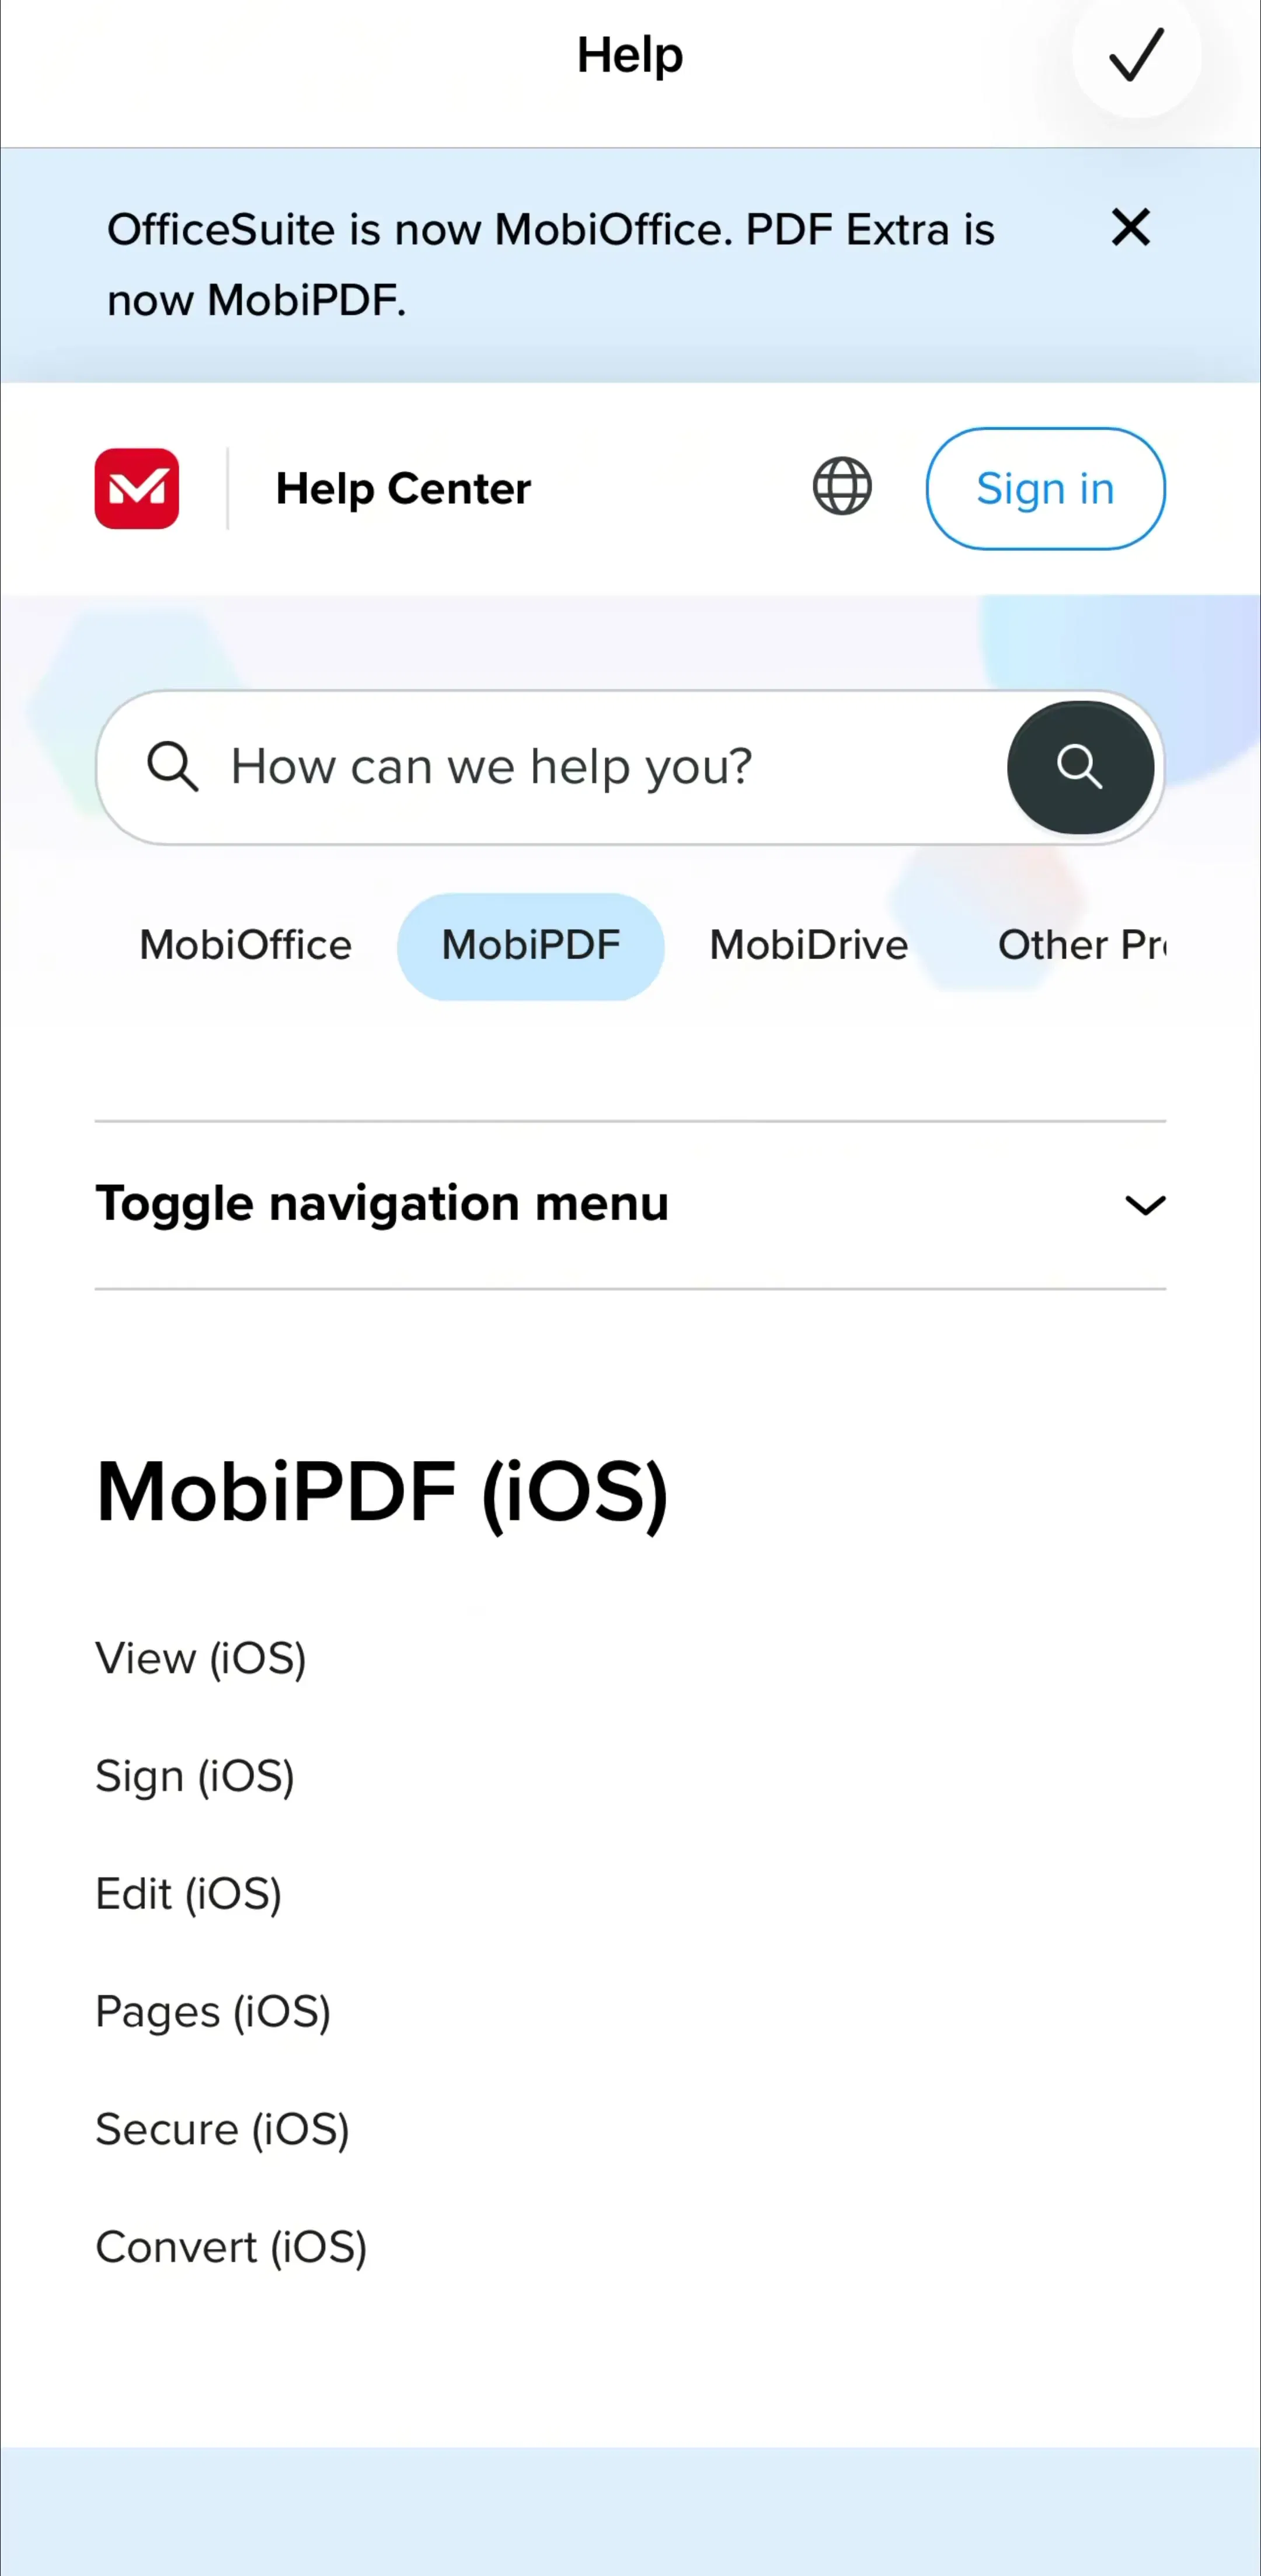Open the Sign (iOS) link
Image resolution: width=1261 pixels, height=2576 pixels.
[x=195, y=1777]
